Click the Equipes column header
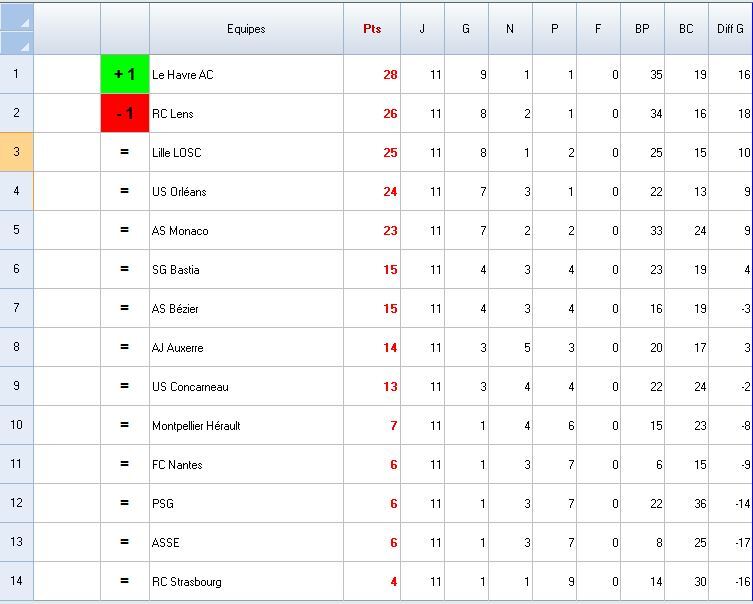 (x=246, y=29)
